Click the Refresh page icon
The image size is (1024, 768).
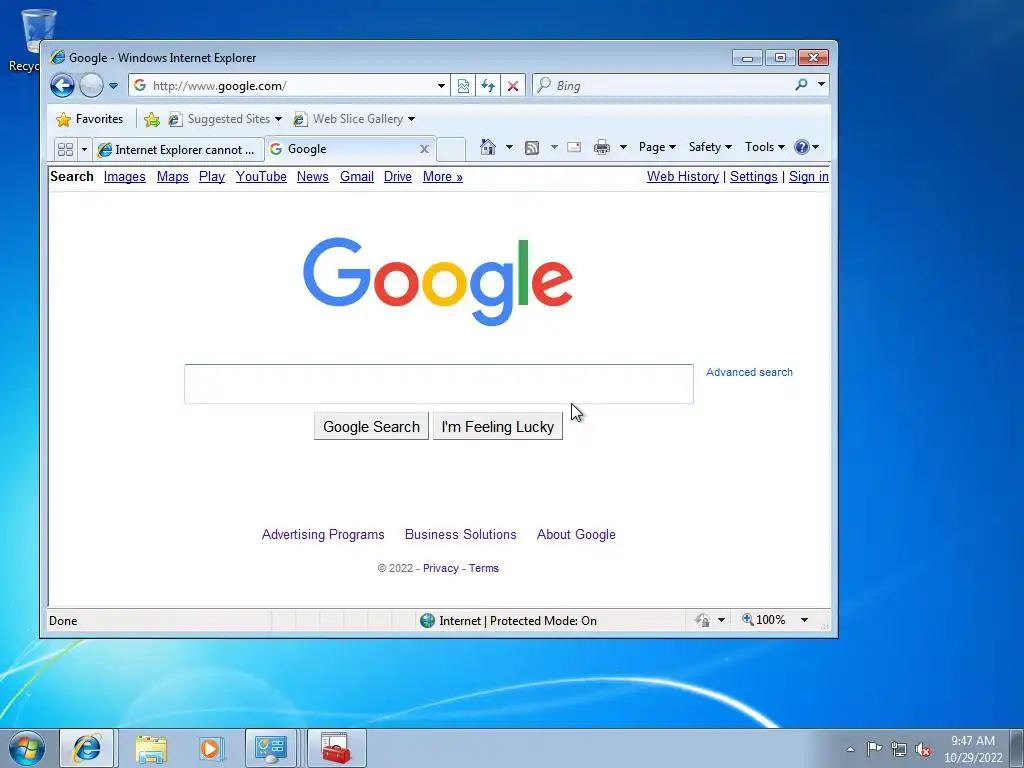click(x=488, y=86)
